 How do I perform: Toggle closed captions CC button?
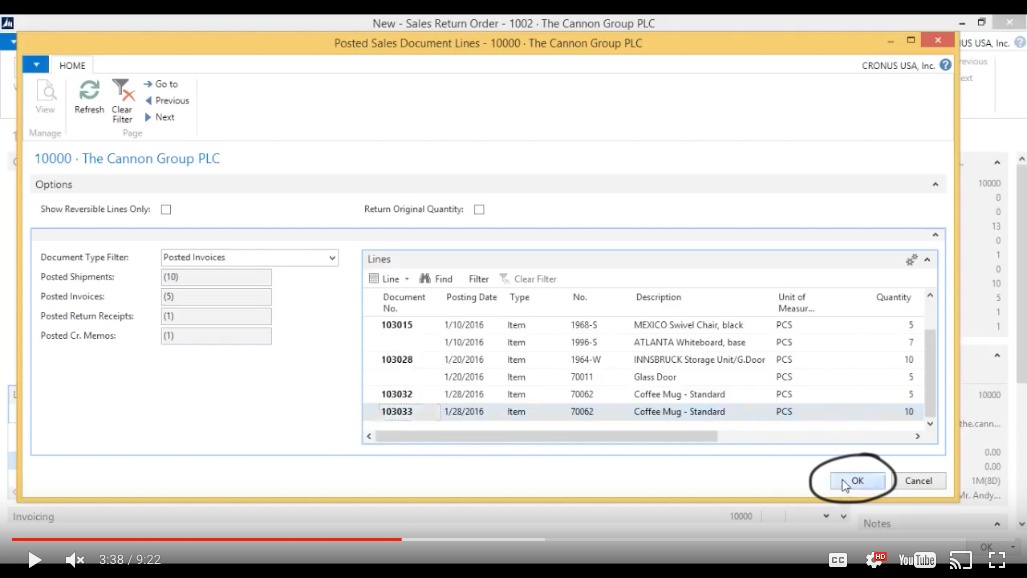pyautogui.click(x=838, y=560)
